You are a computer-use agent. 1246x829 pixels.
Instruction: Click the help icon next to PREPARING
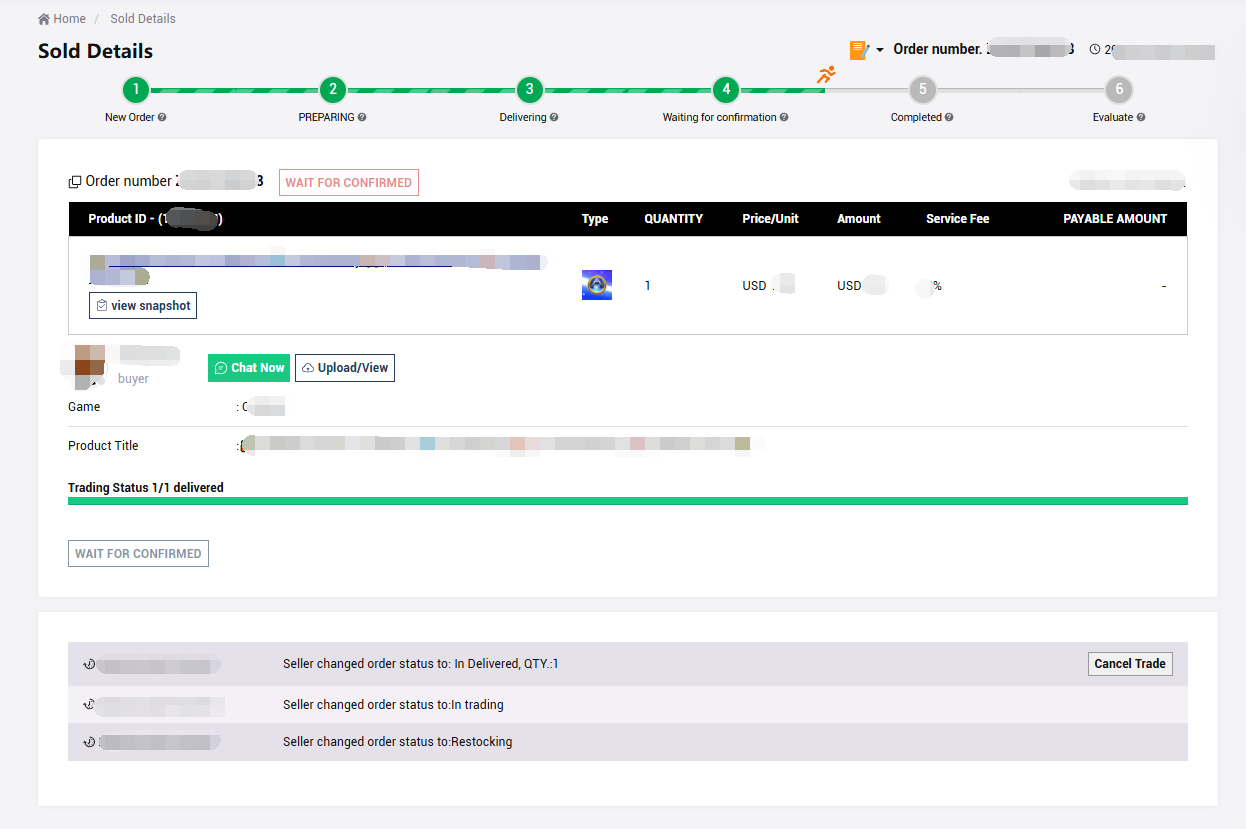pos(362,117)
